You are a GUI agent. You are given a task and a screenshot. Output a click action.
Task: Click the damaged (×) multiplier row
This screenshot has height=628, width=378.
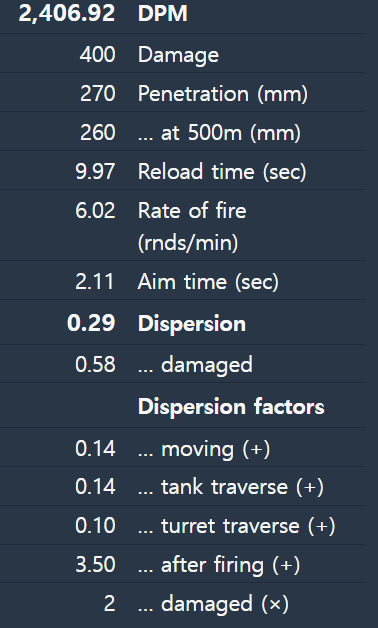click(x=182, y=604)
